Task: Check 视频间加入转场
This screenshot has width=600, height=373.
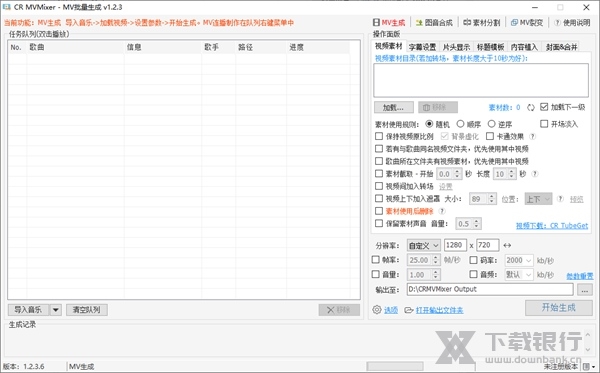Action: [379, 186]
